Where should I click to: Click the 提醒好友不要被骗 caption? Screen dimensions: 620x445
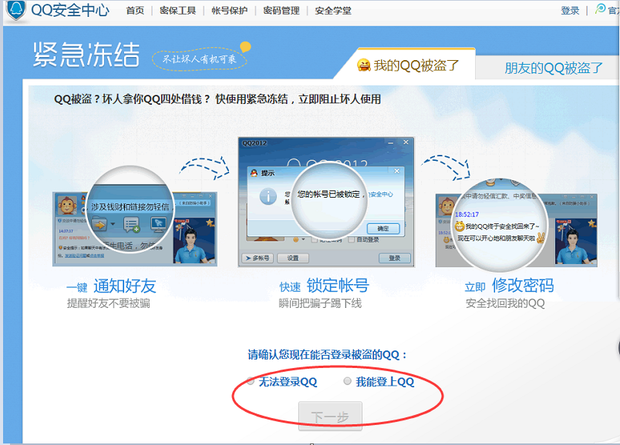point(108,303)
